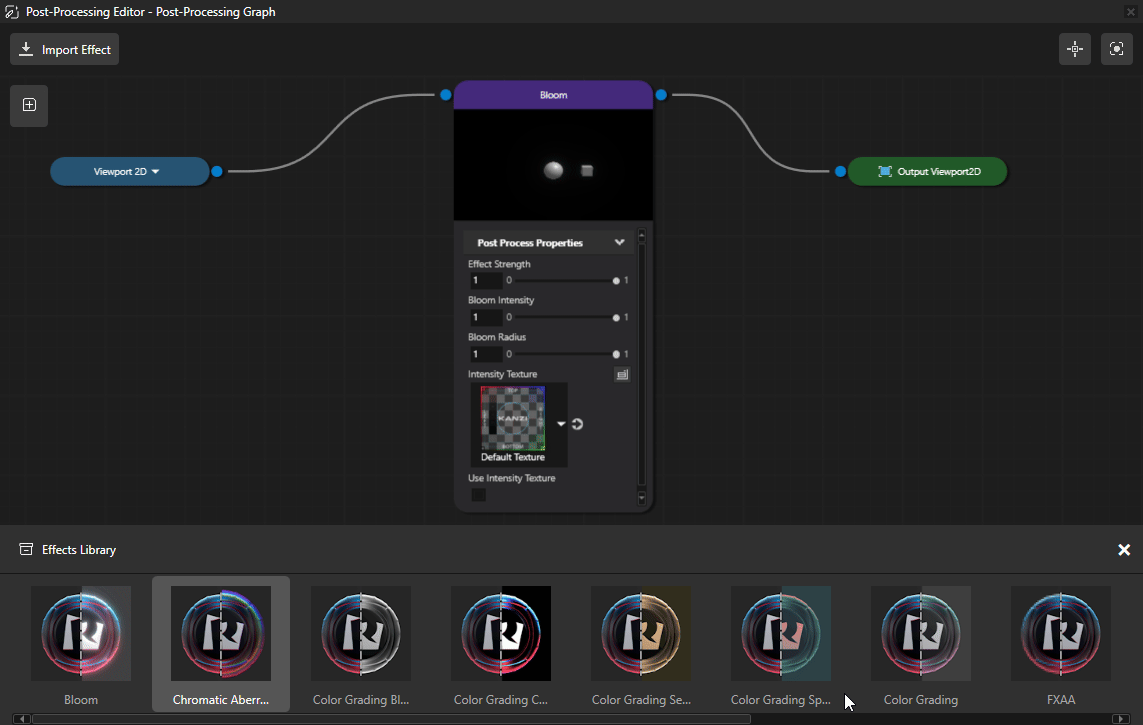Choose the FXAA effect from library

[x=1060, y=635]
